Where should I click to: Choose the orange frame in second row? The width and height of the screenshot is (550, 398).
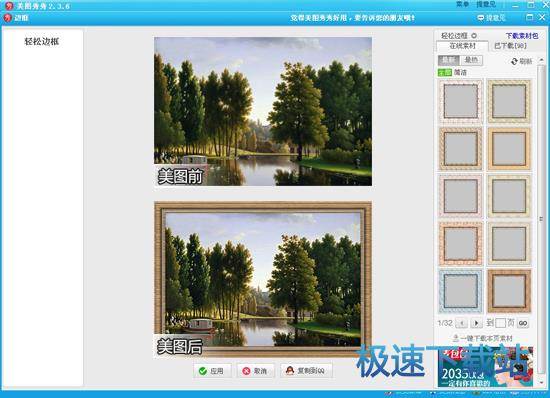pos(509,149)
